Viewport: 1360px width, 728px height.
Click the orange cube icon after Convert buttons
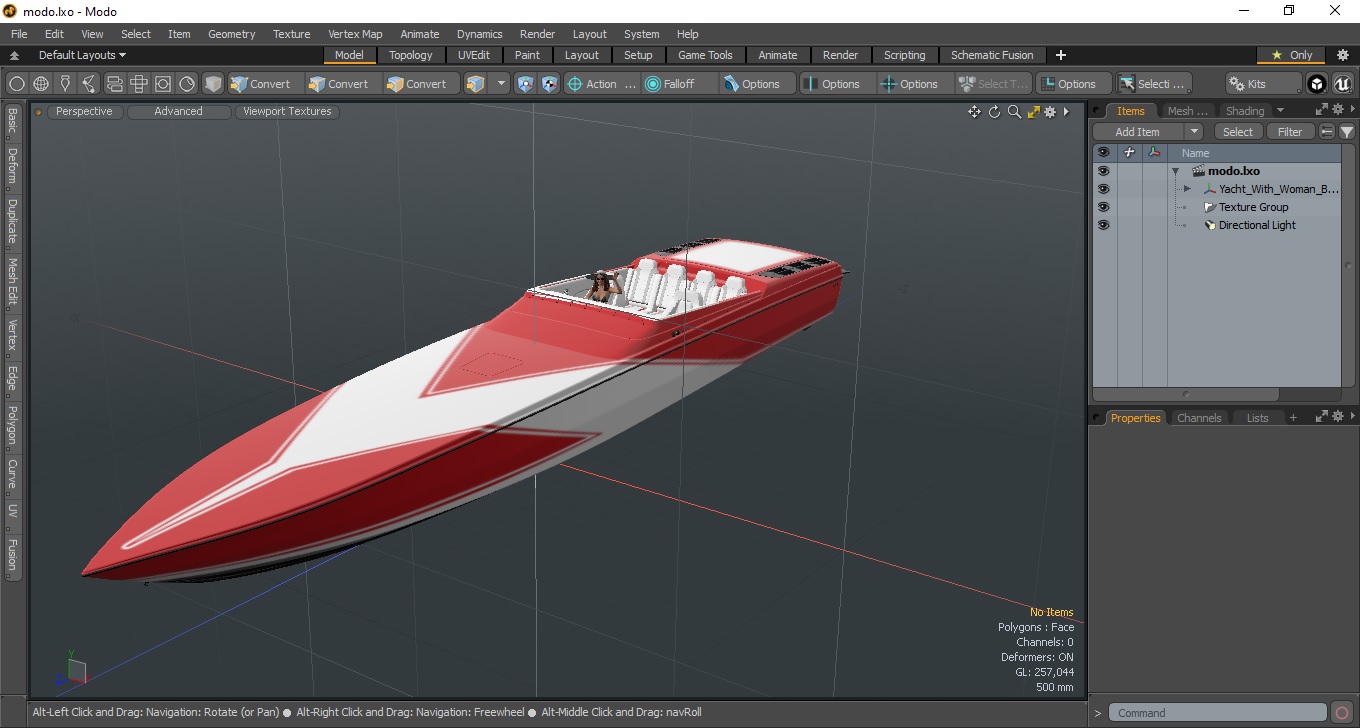[x=476, y=84]
